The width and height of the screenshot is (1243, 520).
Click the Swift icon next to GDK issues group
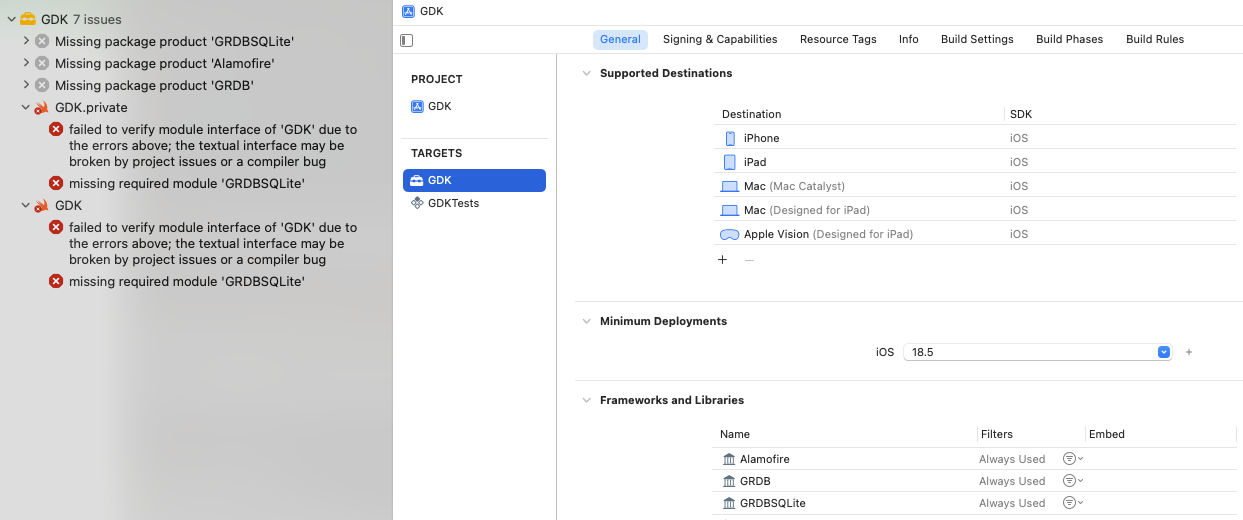coord(42,205)
